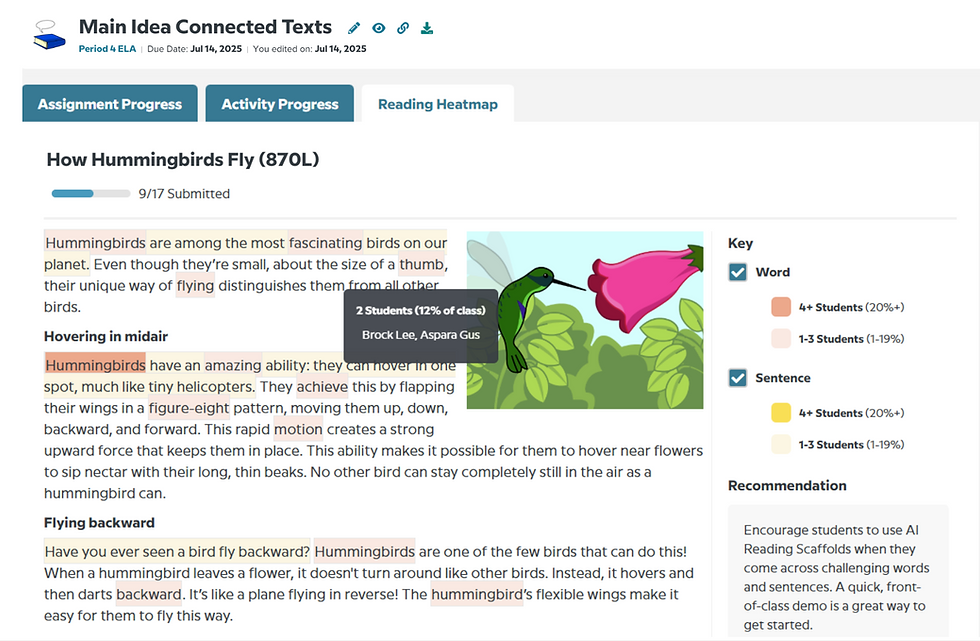The height and width of the screenshot is (641, 980).
Task: Click the copy link icon
Action: point(403,28)
